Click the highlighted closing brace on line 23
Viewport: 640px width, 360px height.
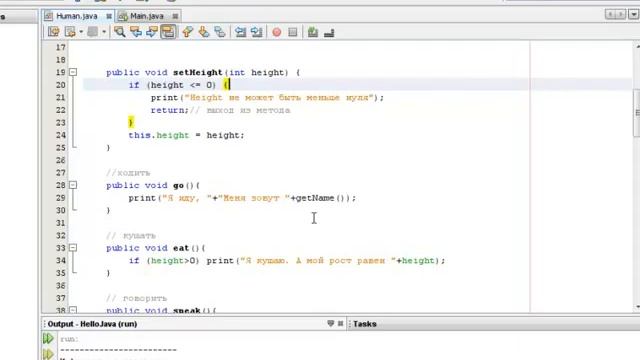point(131,122)
